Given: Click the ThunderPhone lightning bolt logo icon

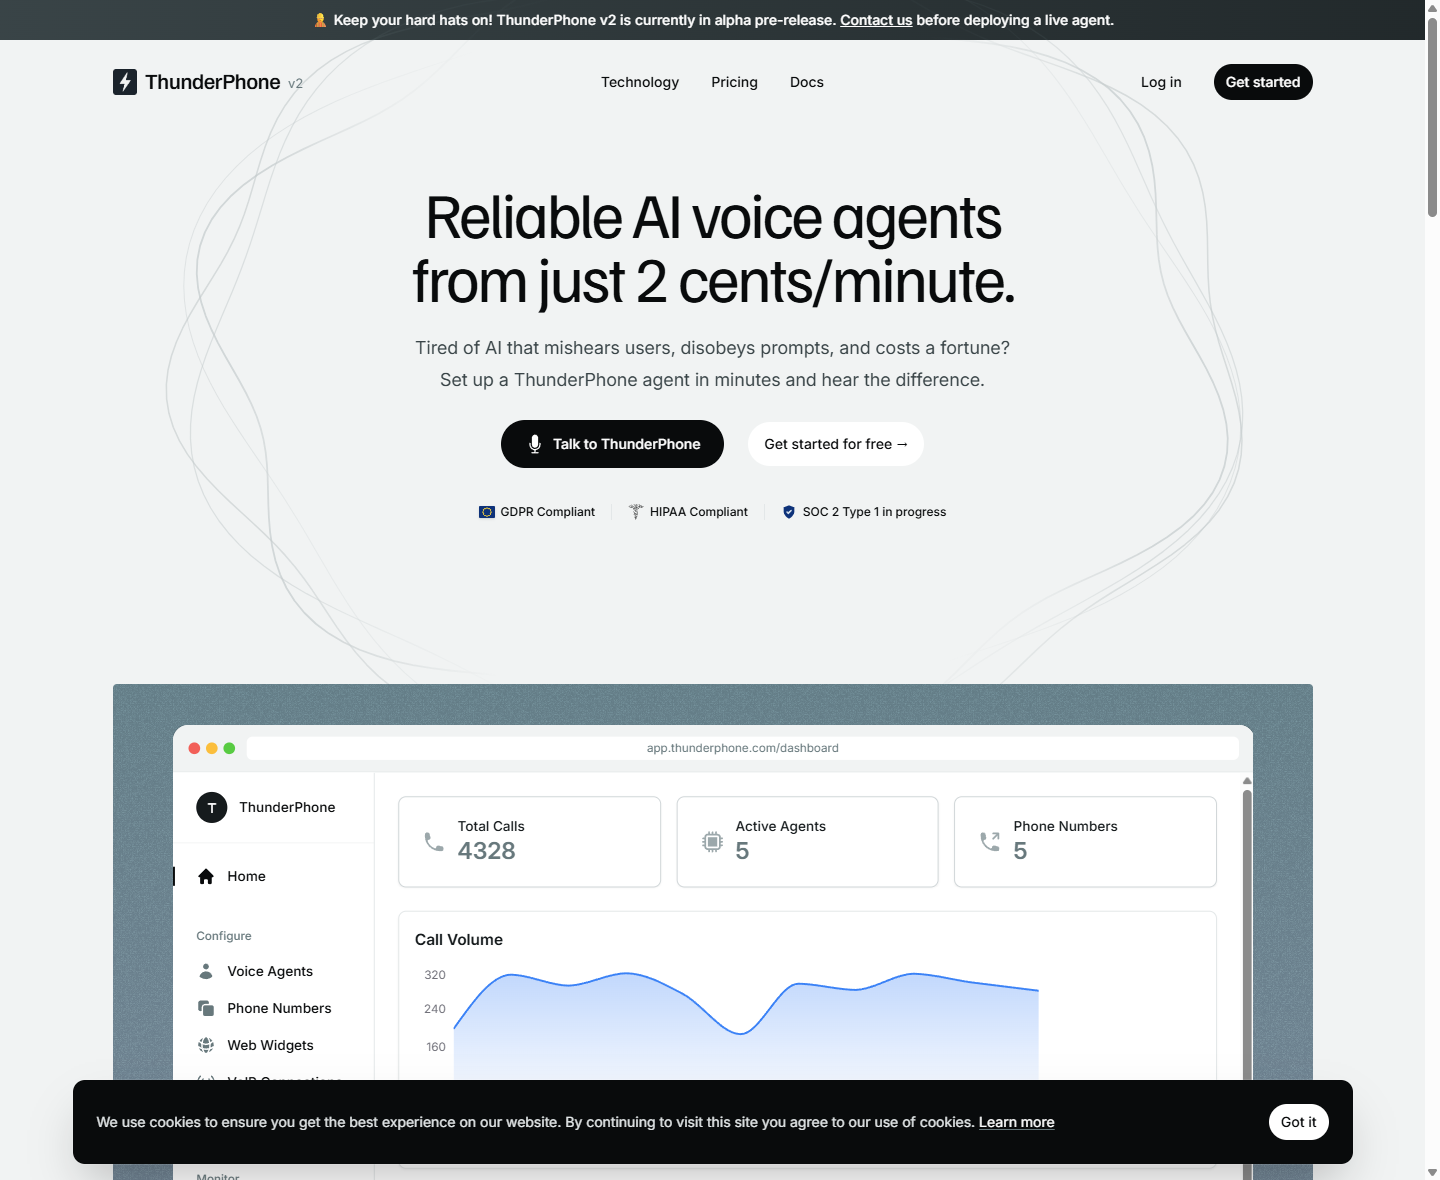Looking at the screenshot, I should [125, 82].
